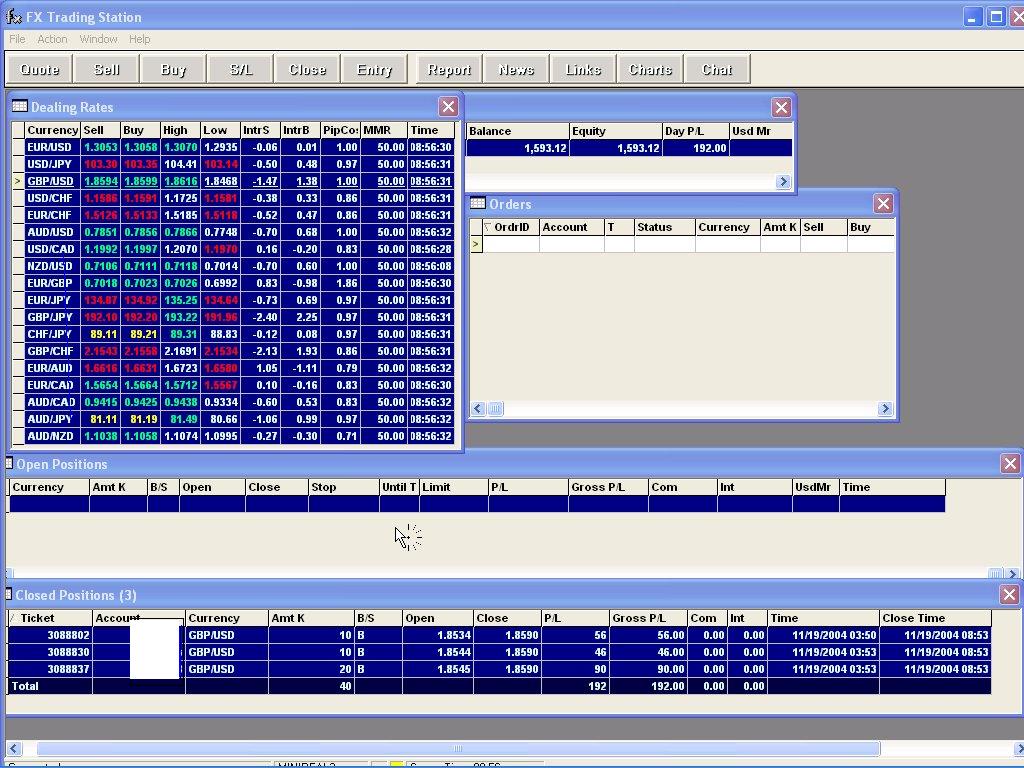Click the FX Trading Station app icon
This screenshot has width=1024, height=768.
pyautogui.click(x=13, y=16)
